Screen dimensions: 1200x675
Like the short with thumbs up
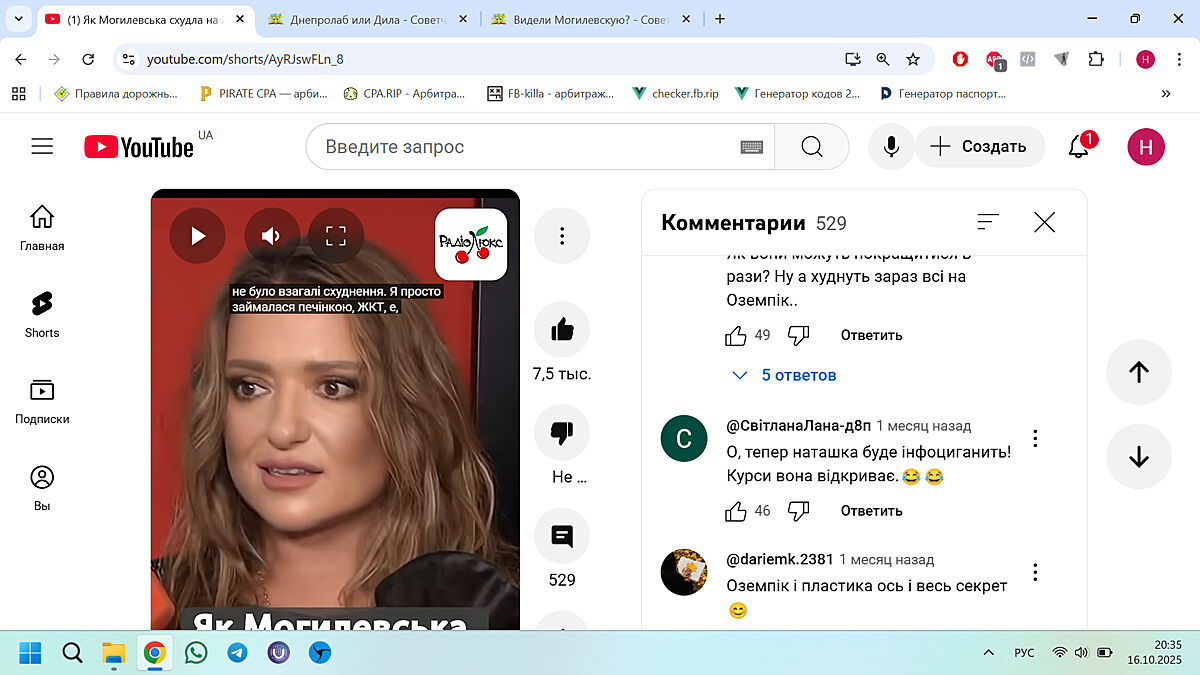[562, 329]
